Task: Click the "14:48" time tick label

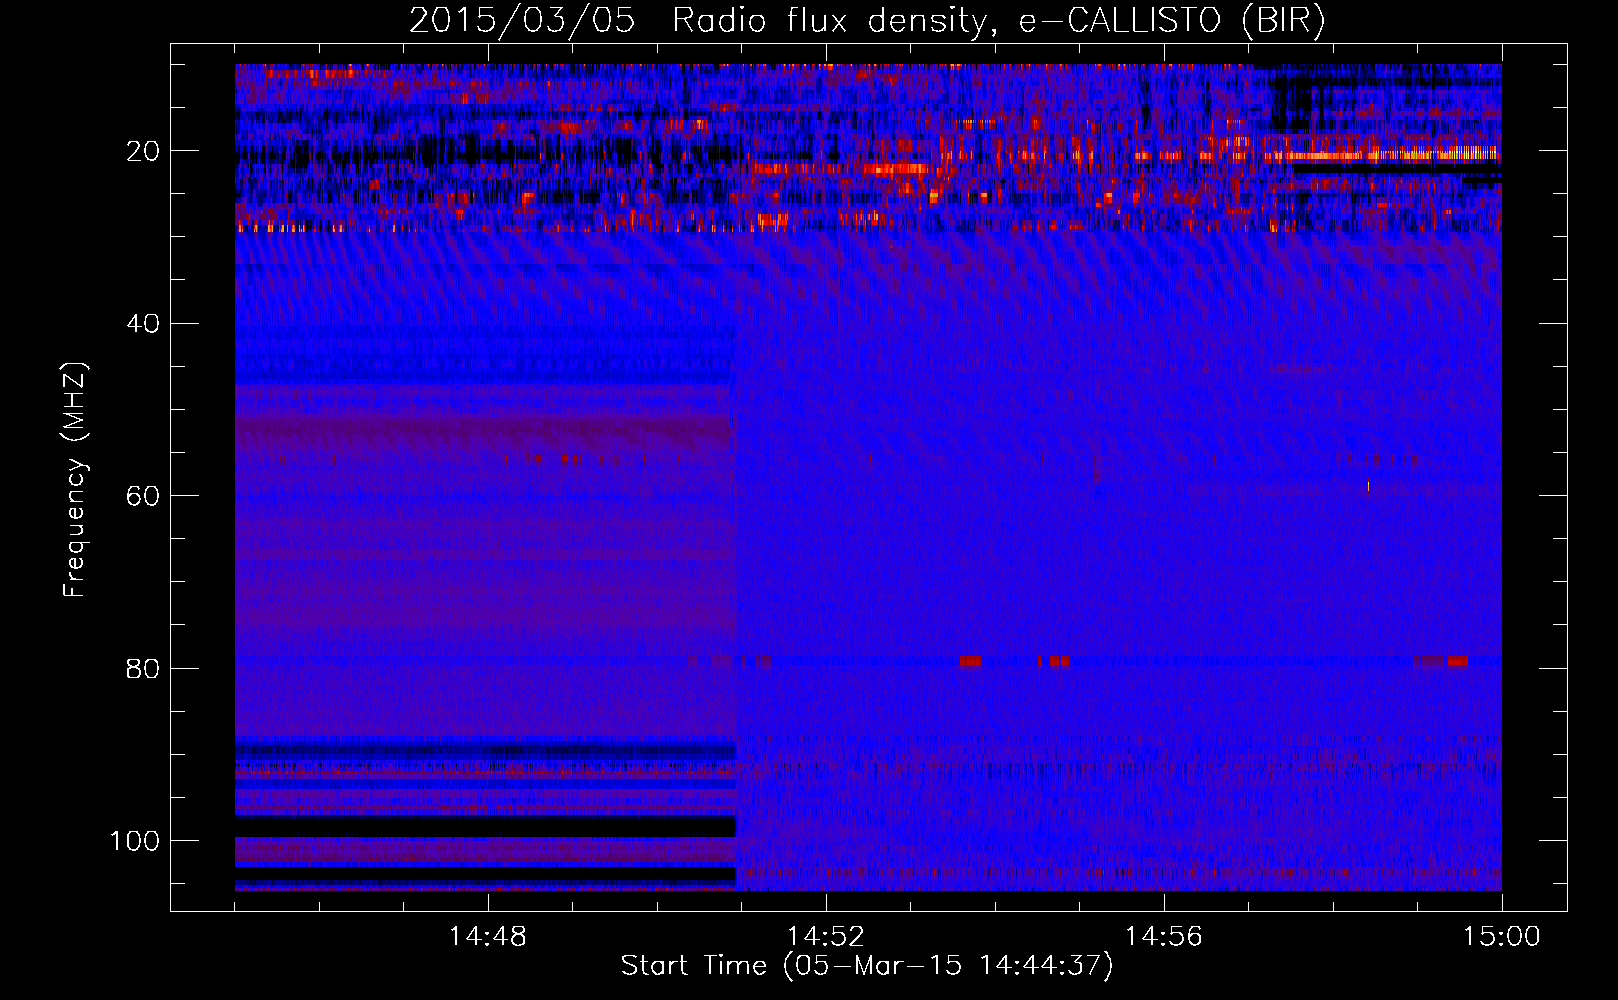Action: [488, 937]
